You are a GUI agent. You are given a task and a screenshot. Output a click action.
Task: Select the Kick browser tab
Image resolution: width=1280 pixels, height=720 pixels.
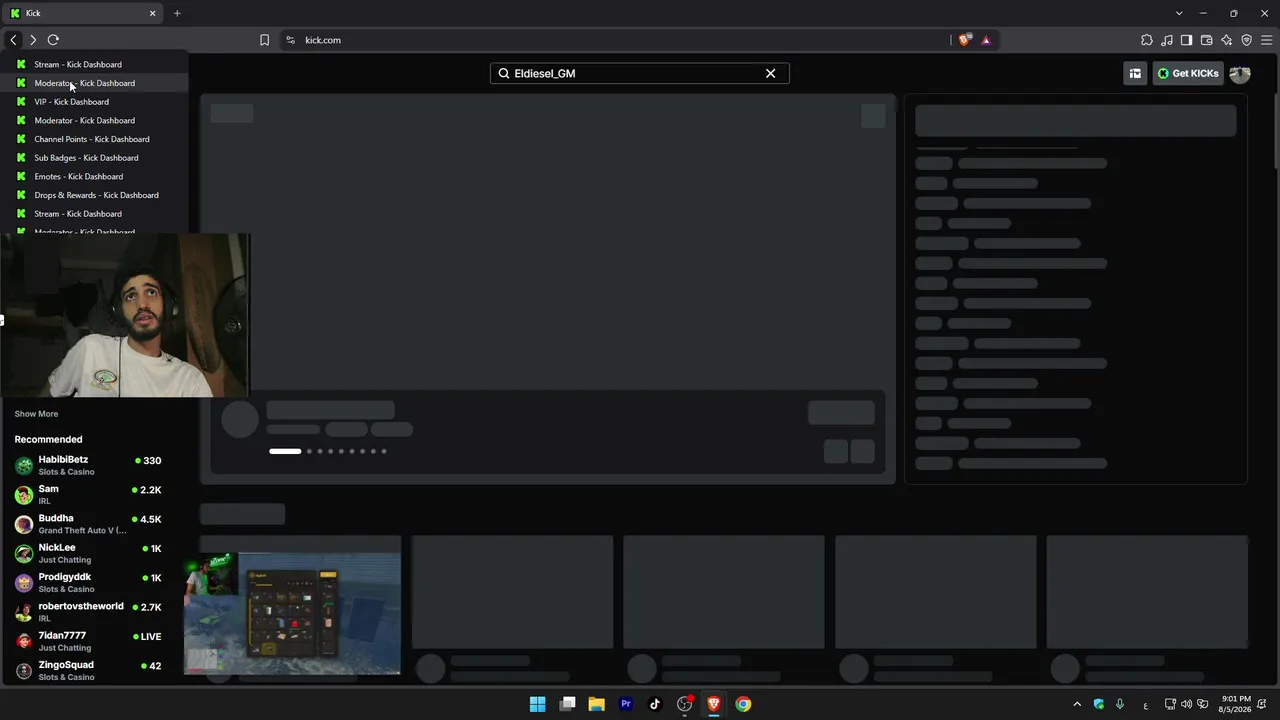(x=84, y=13)
